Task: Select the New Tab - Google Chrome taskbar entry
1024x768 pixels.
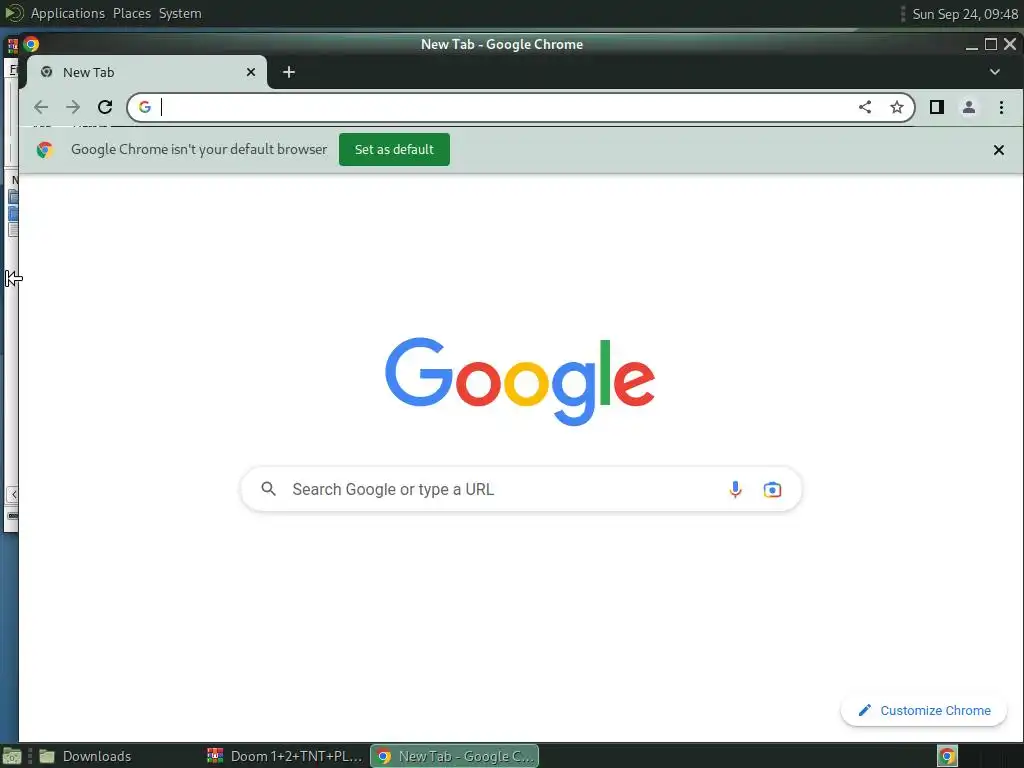Action: (455, 756)
